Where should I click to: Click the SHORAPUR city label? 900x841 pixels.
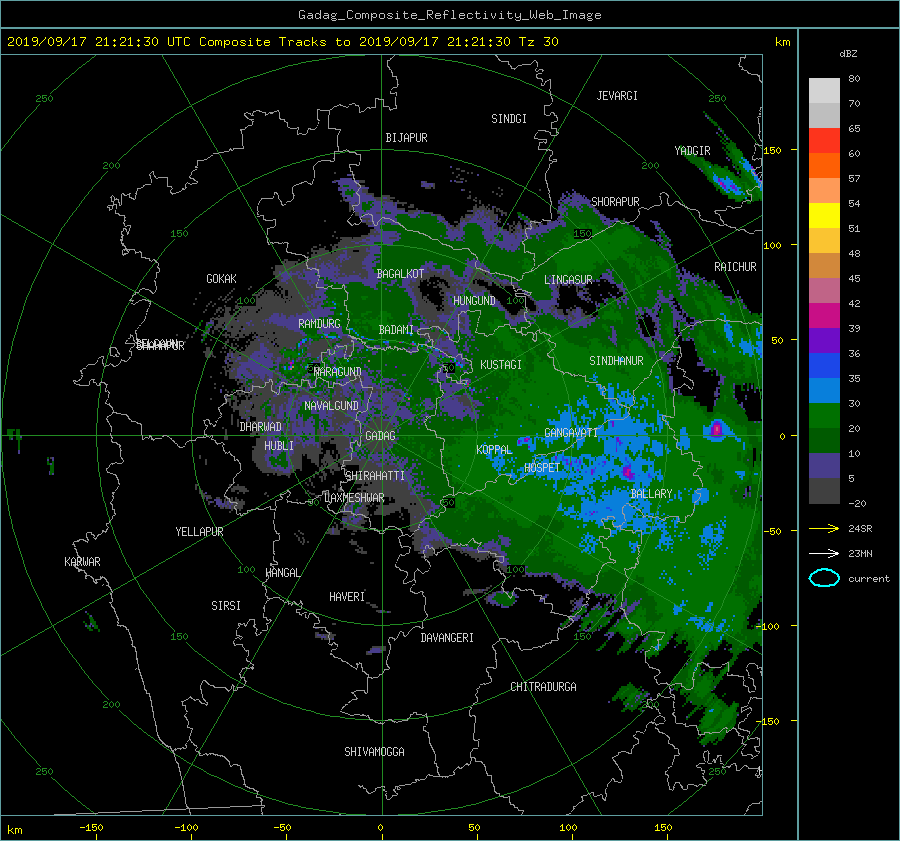tap(615, 201)
